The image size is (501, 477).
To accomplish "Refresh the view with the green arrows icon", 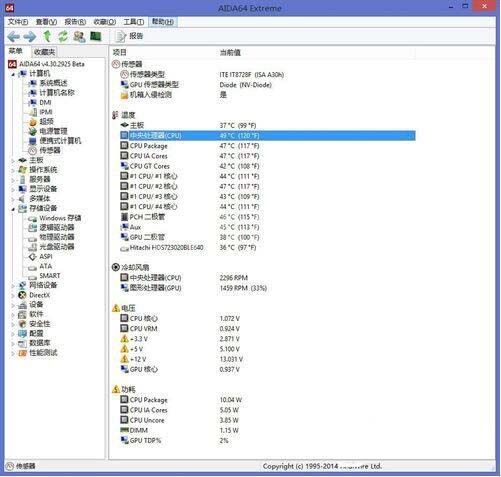I will click(63, 36).
